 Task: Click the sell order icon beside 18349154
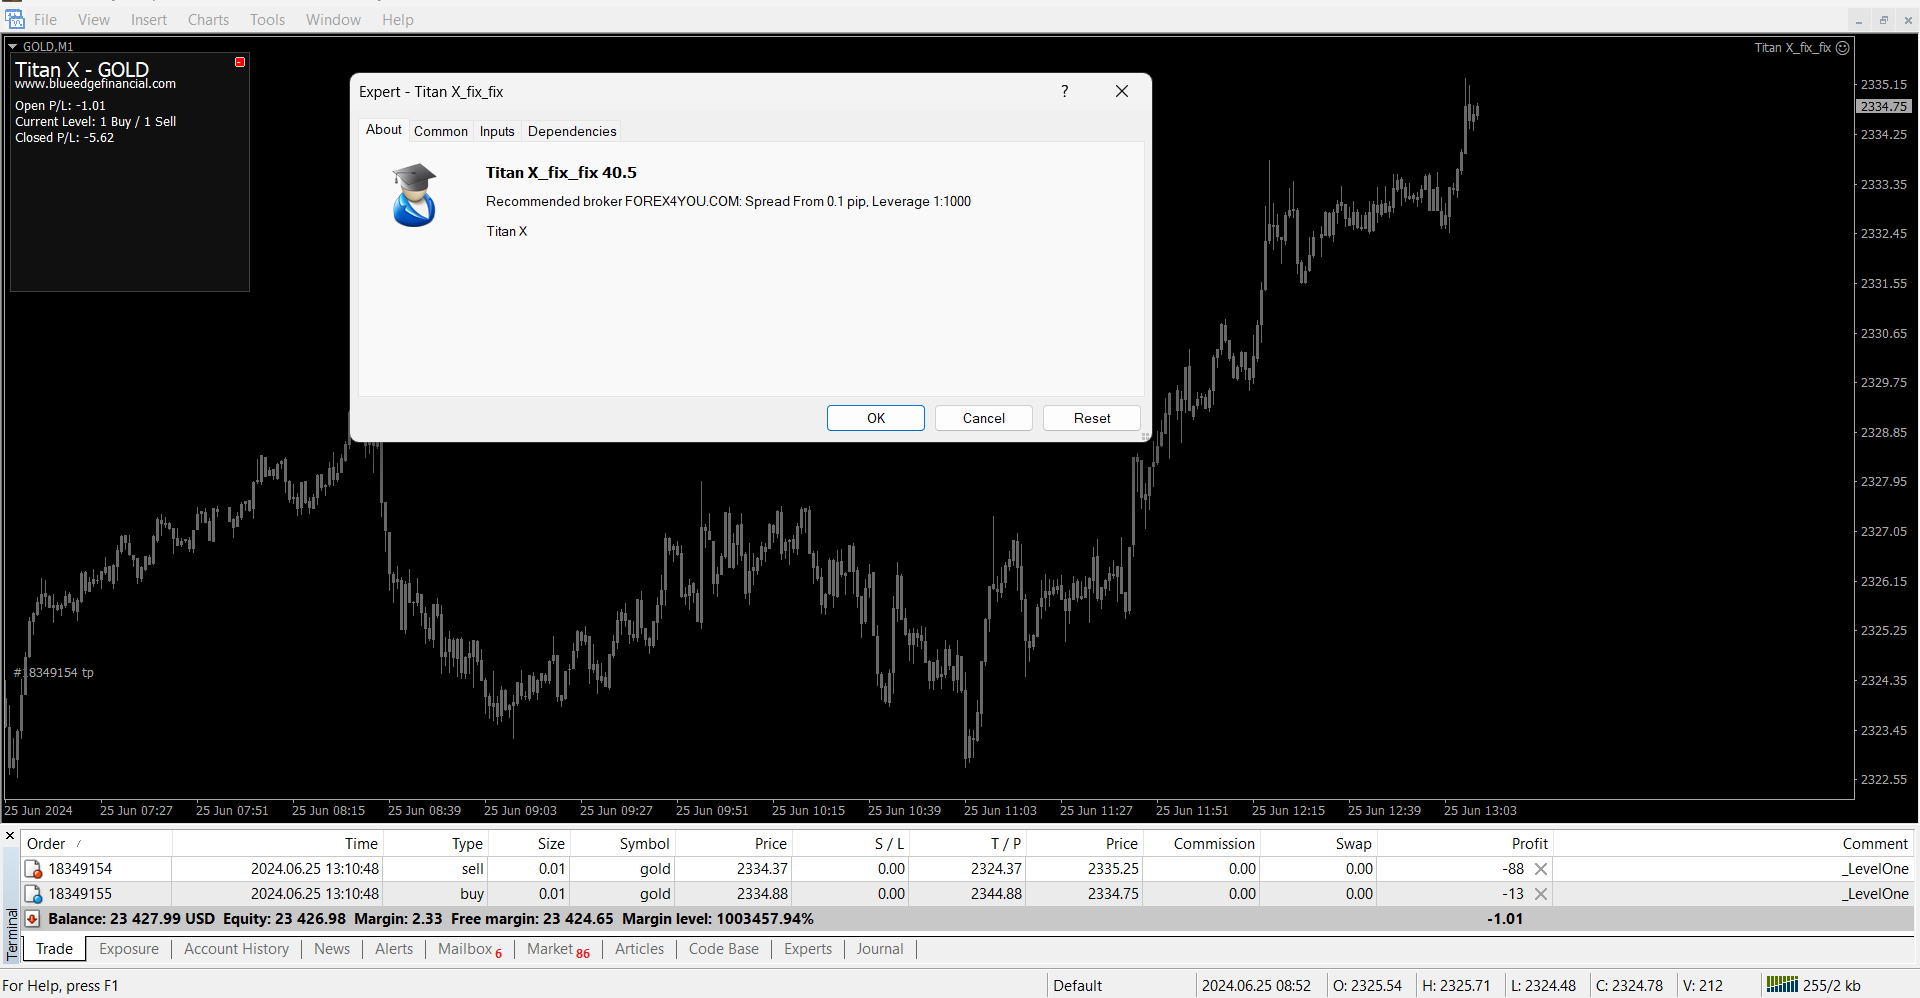coord(33,869)
